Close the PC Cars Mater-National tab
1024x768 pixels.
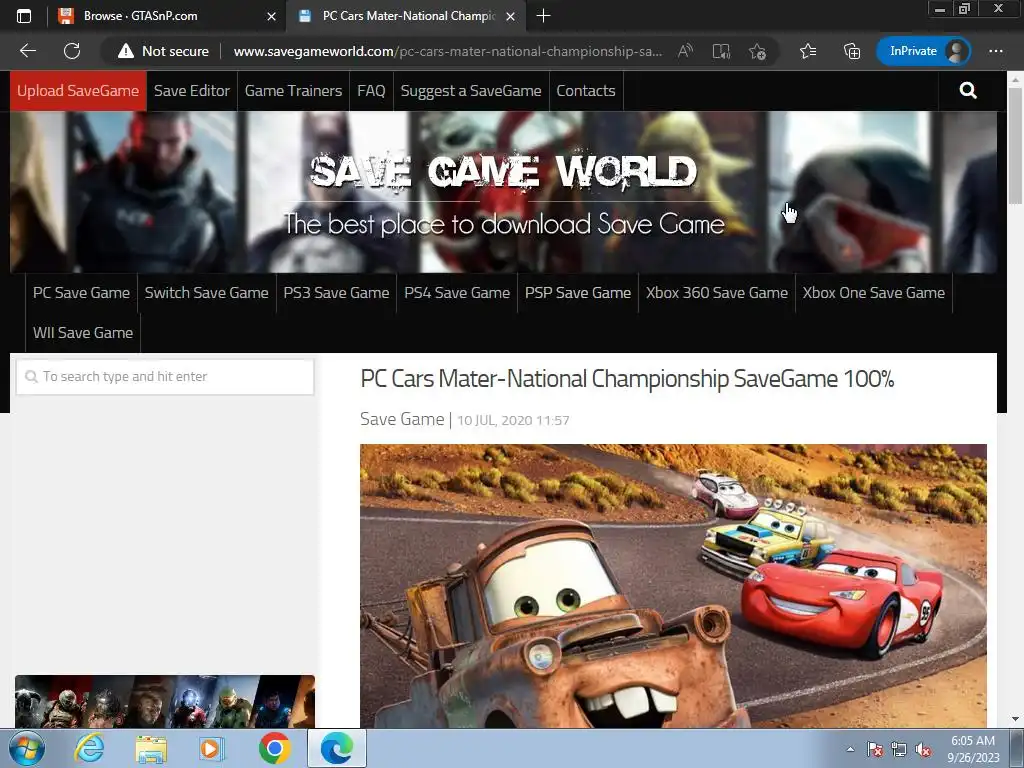pyautogui.click(x=511, y=16)
